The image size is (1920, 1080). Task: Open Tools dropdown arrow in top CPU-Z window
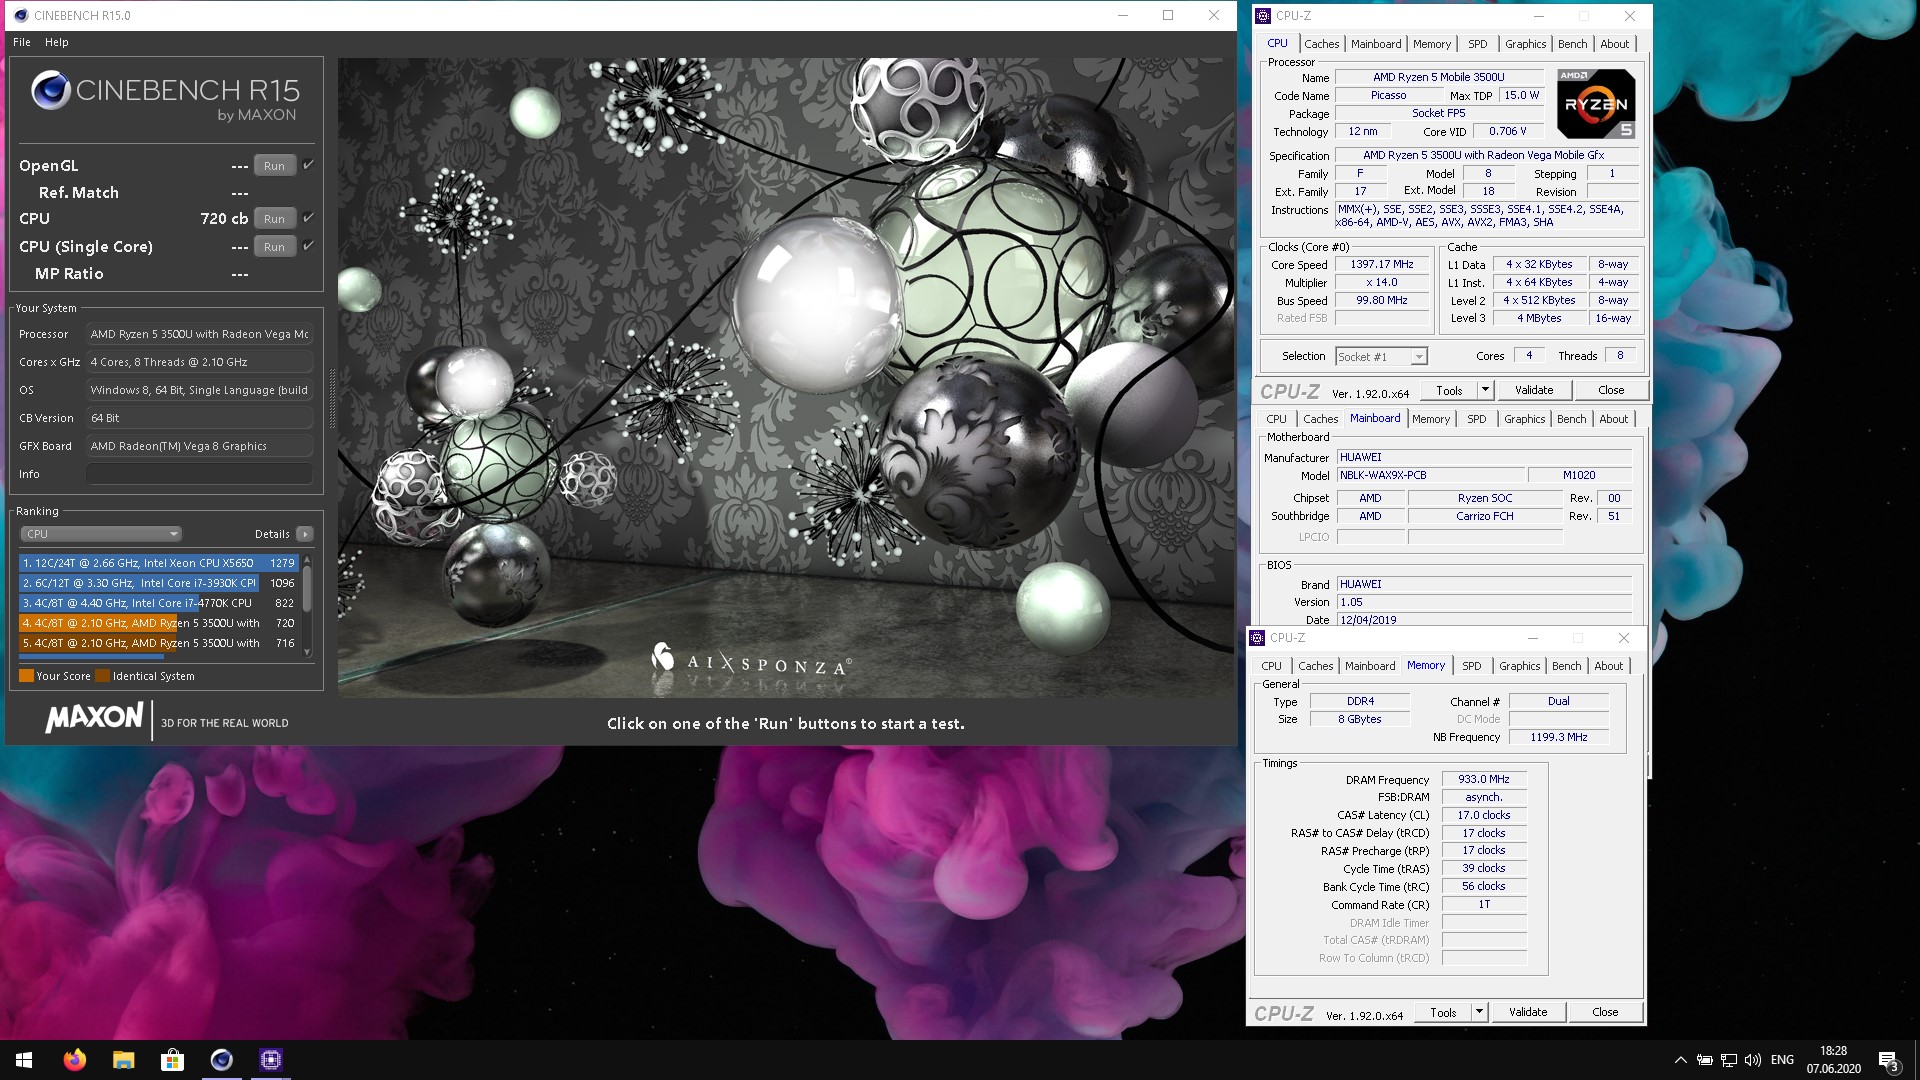coord(1485,391)
